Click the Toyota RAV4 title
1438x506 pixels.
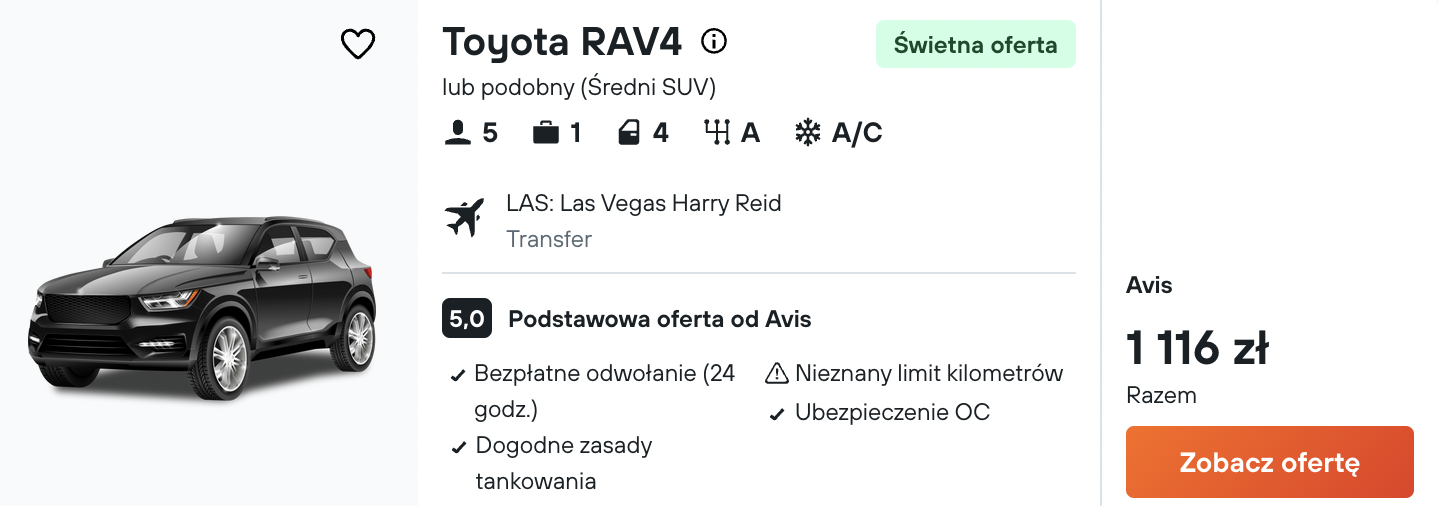point(563,42)
